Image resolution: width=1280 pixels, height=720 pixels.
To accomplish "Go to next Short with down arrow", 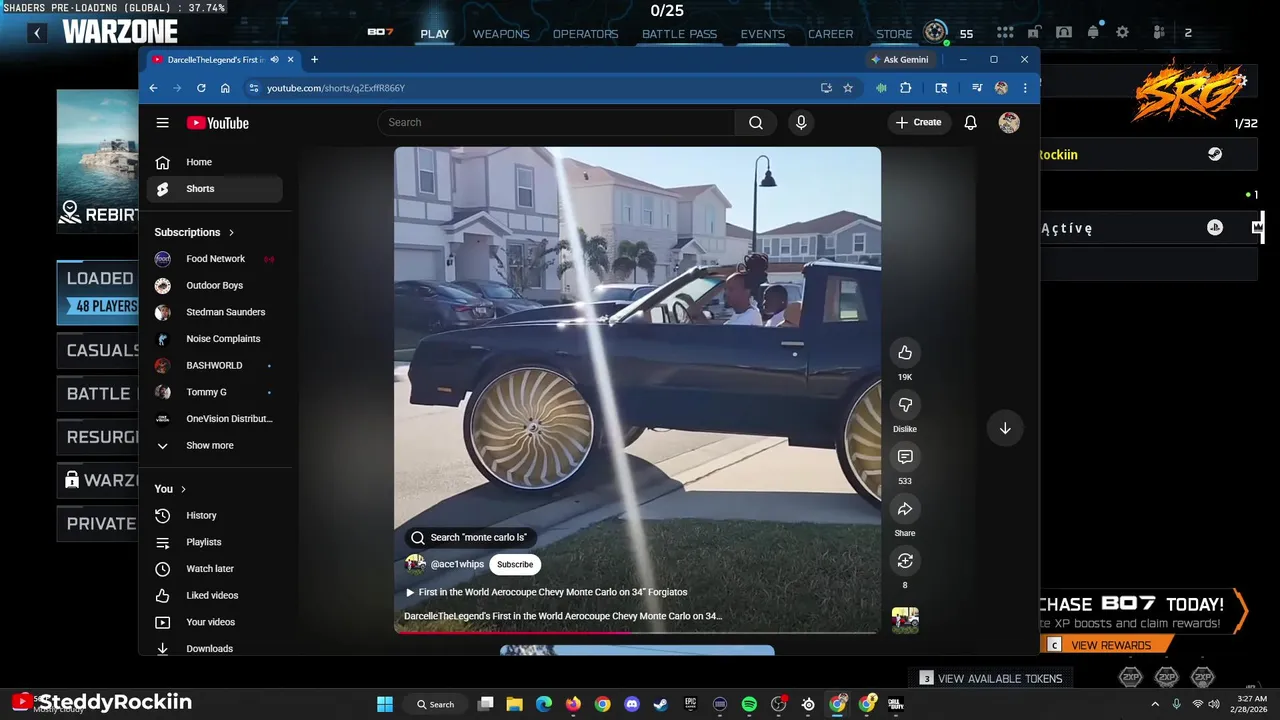I will (1005, 428).
